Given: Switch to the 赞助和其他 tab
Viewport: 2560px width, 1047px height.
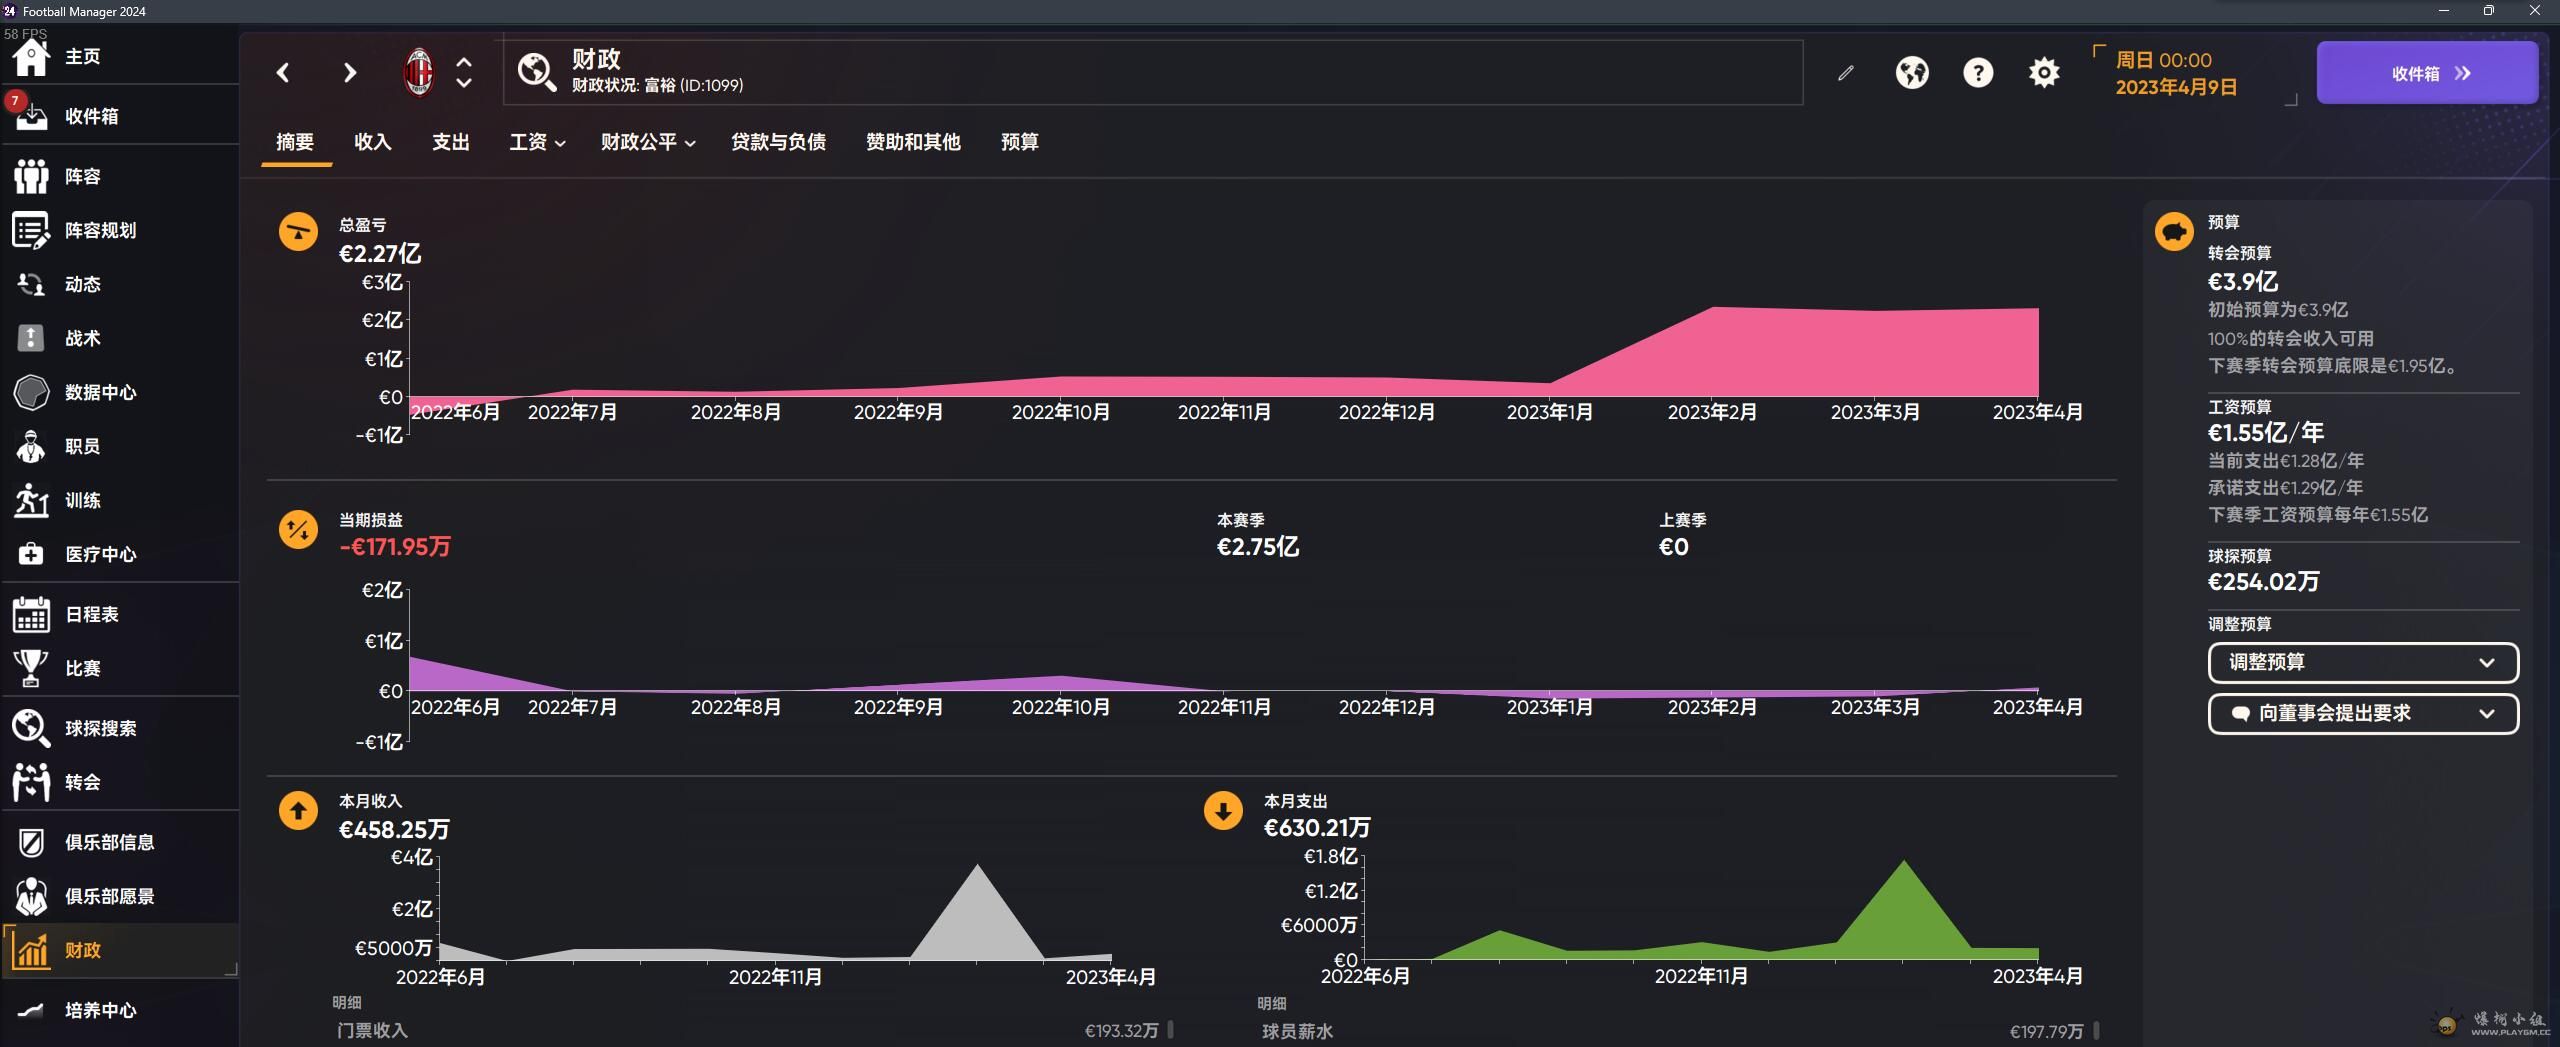Looking at the screenshot, I should pyautogui.click(x=913, y=142).
